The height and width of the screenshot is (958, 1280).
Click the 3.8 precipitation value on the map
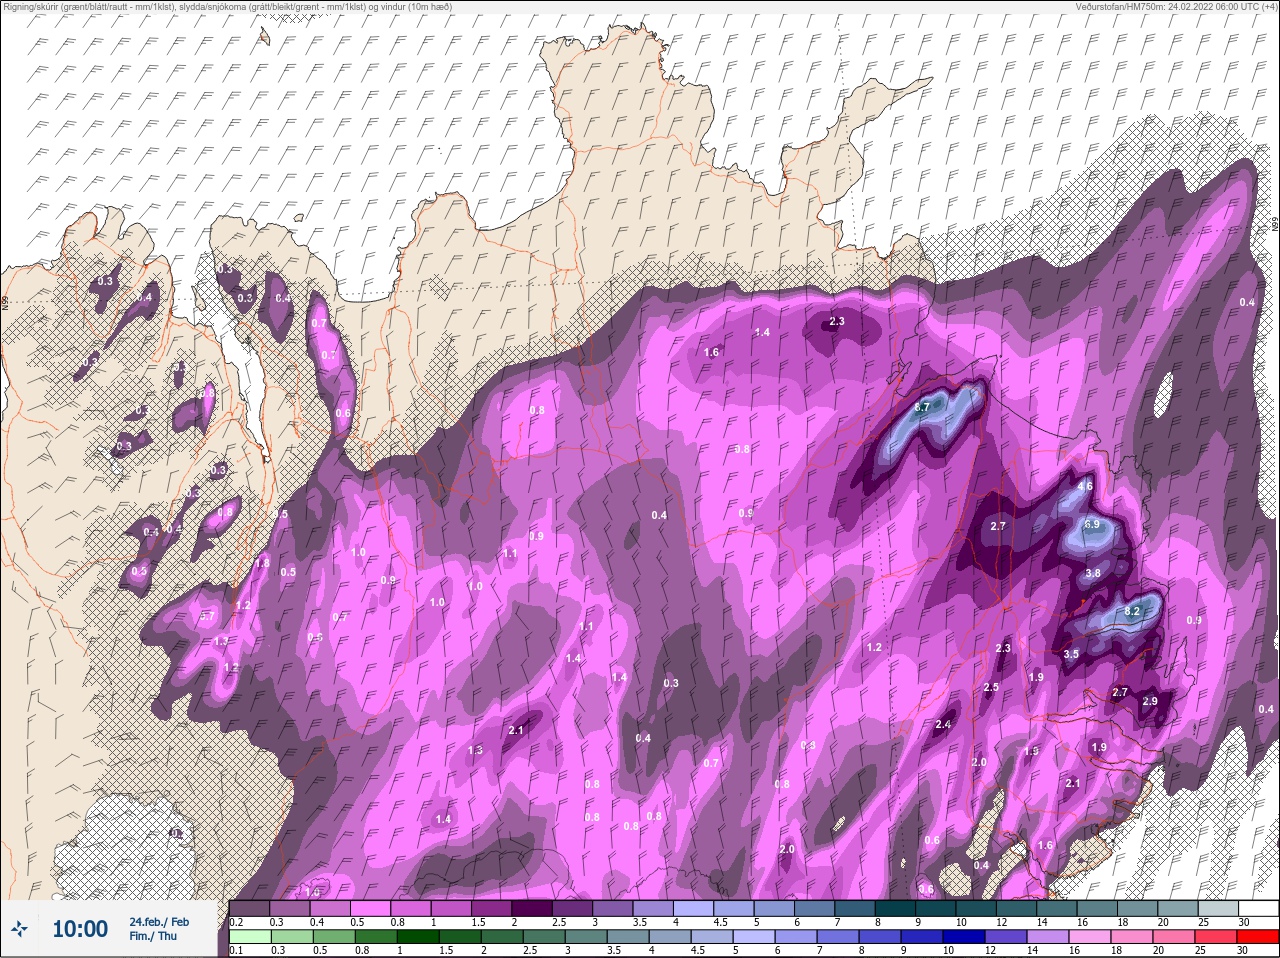(1093, 573)
